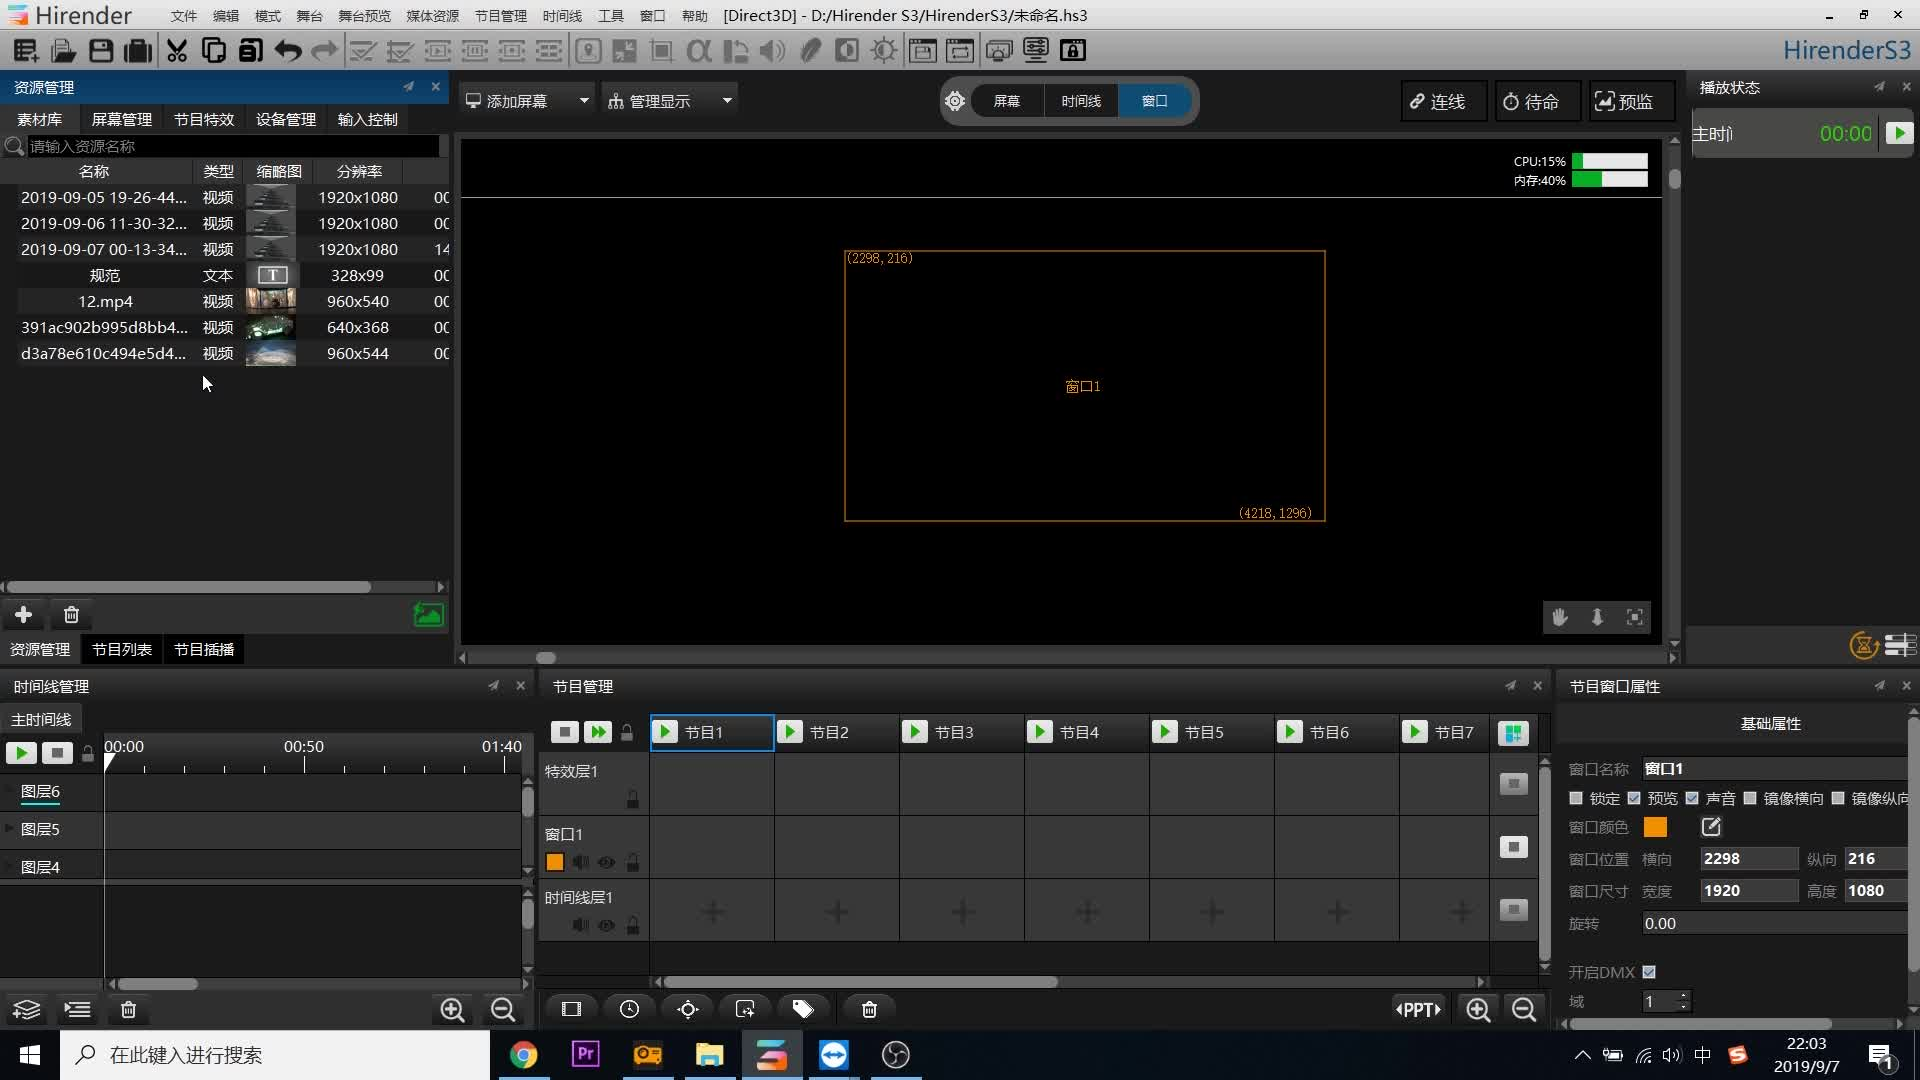
Task: Click the PPT button in 节目管理
Action: click(1418, 1009)
